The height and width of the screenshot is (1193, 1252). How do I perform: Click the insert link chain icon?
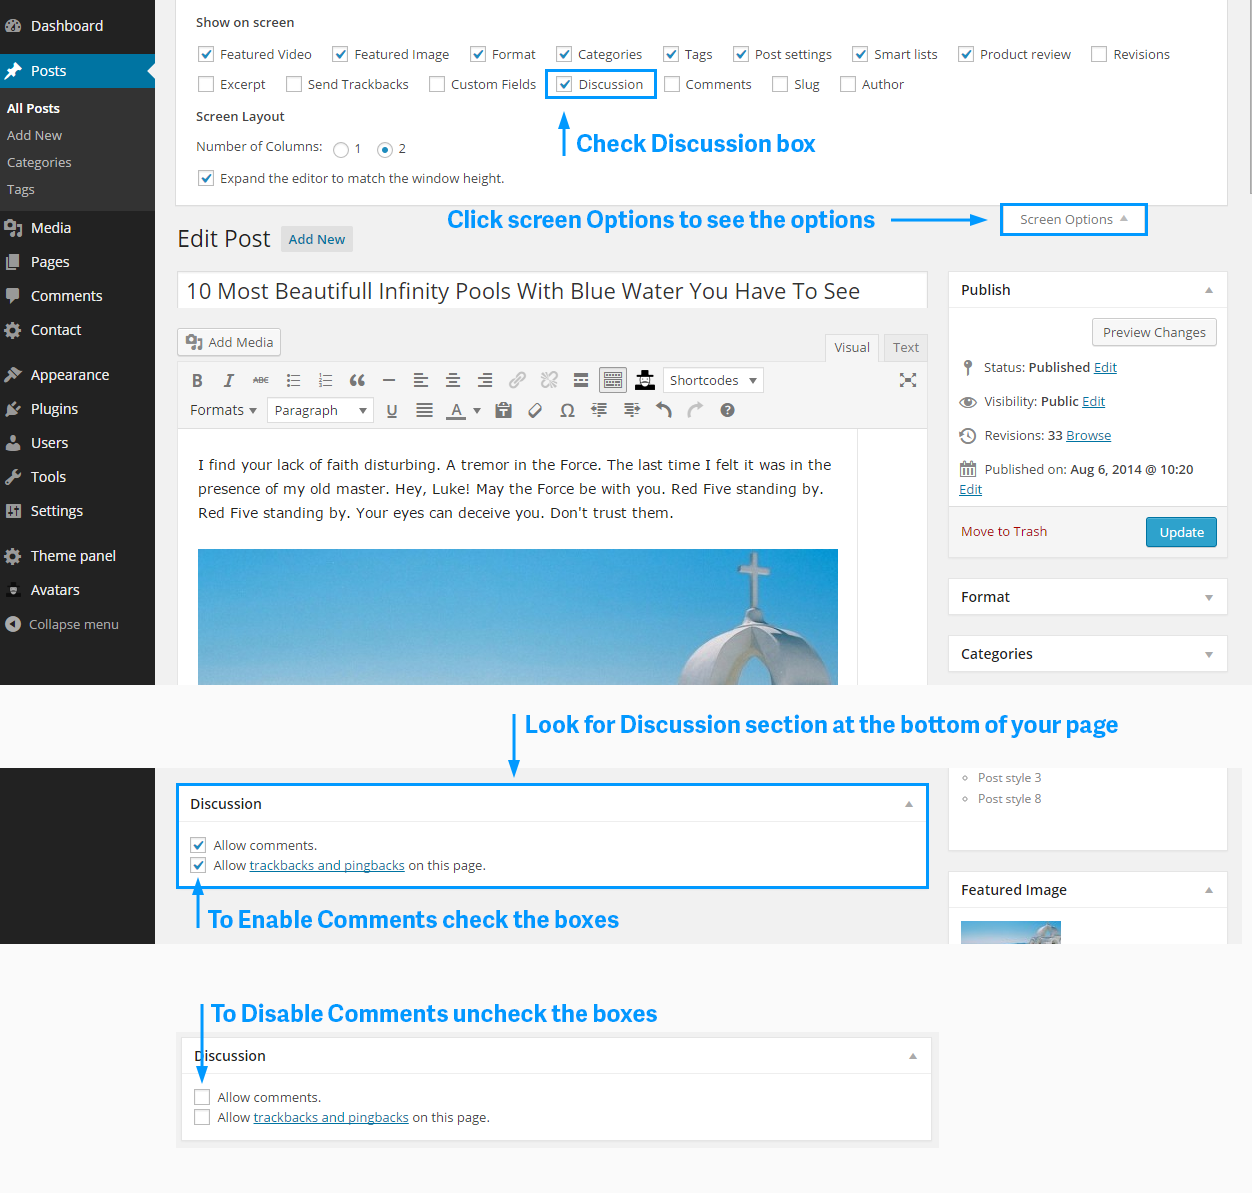[x=517, y=380]
